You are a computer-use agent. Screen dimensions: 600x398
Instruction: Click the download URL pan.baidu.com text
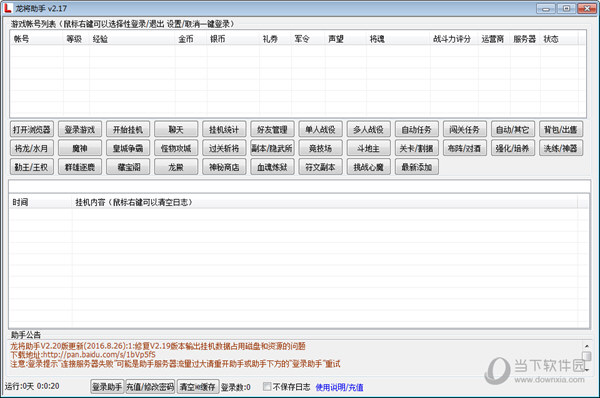point(99,355)
